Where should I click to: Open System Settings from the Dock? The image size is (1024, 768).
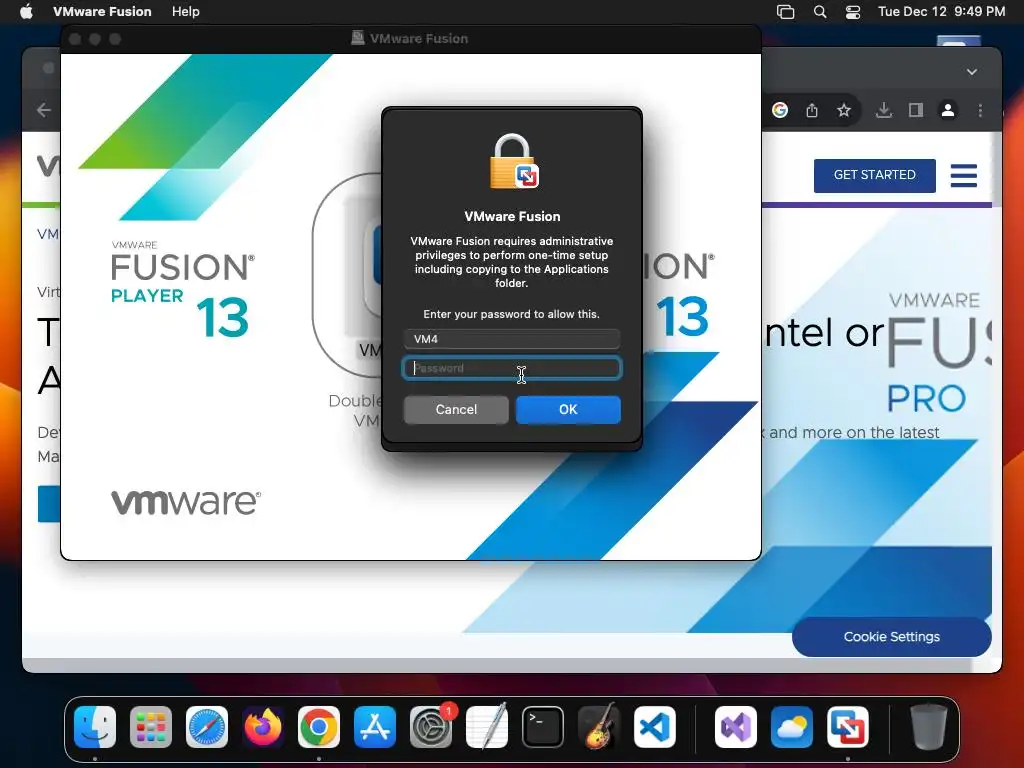tap(431, 727)
